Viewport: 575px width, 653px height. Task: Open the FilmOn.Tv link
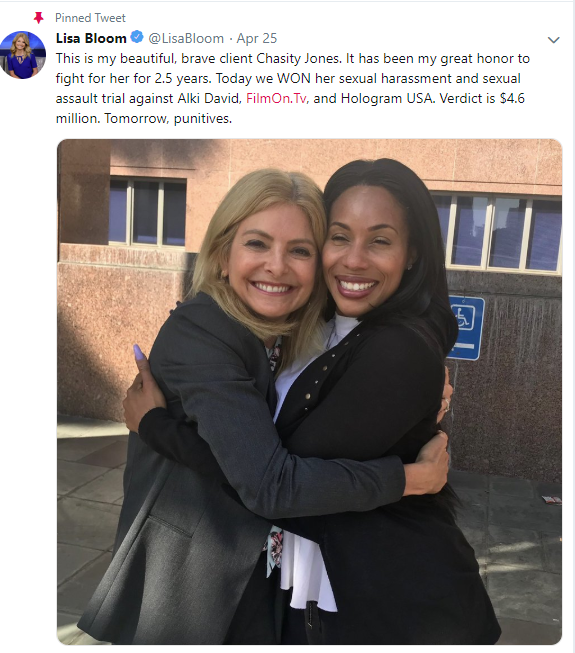coord(276,98)
